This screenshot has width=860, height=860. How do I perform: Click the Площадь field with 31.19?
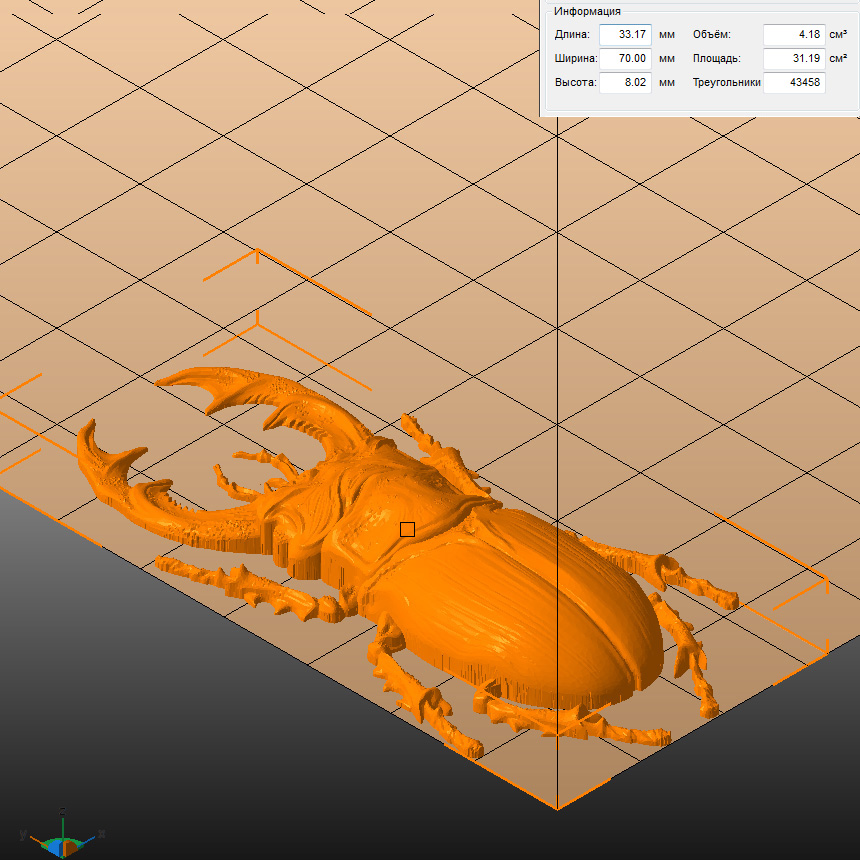794,58
